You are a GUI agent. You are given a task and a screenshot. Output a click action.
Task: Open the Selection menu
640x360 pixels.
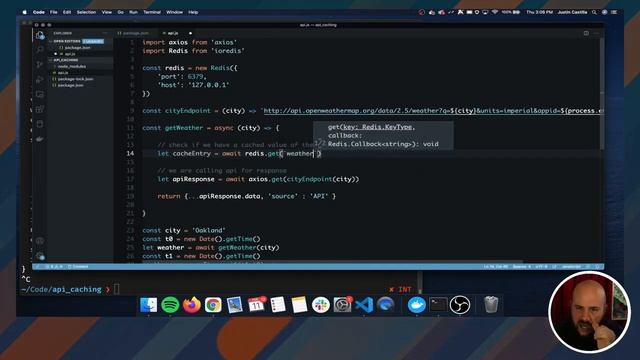(86, 12)
